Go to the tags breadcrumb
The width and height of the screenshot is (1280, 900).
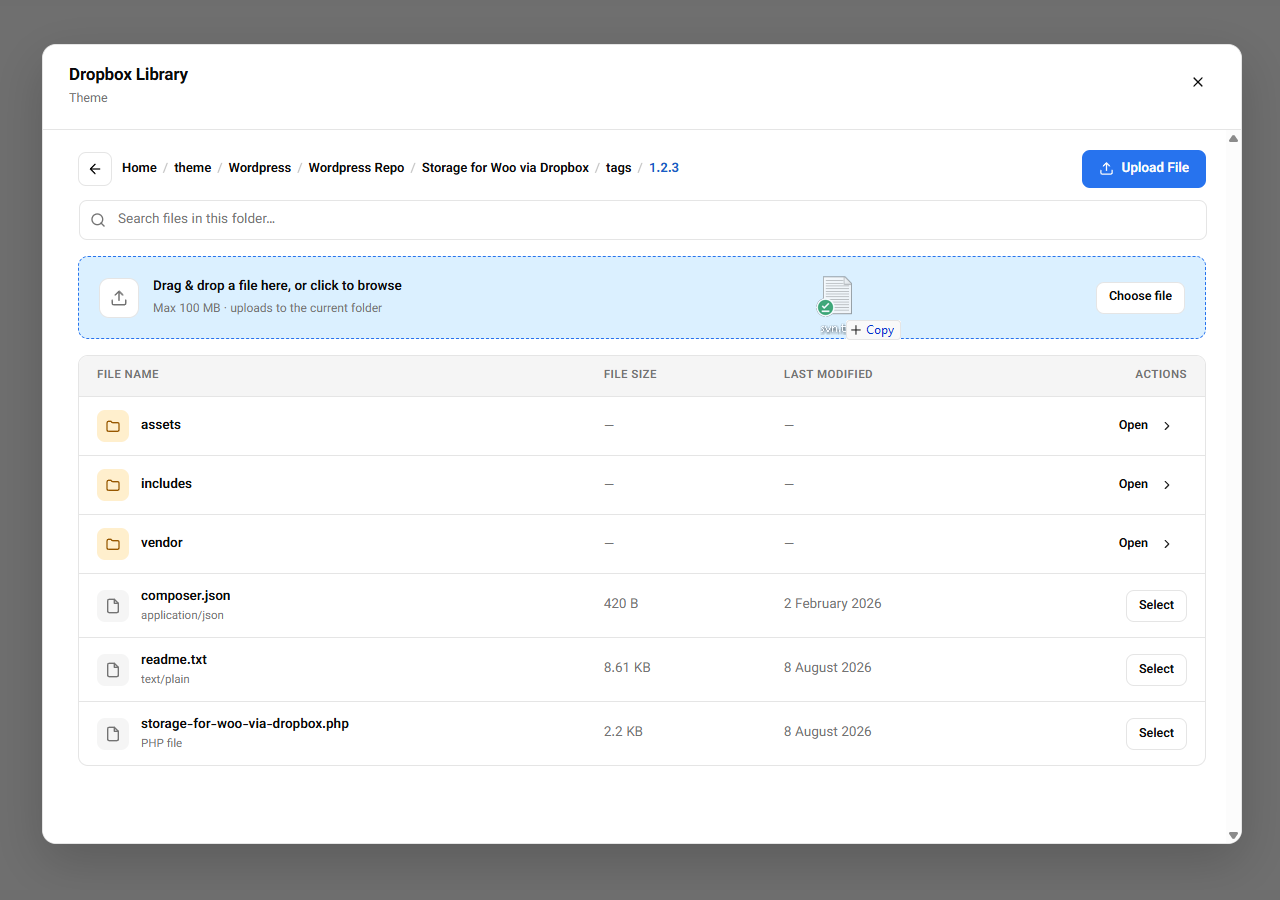pos(619,168)
